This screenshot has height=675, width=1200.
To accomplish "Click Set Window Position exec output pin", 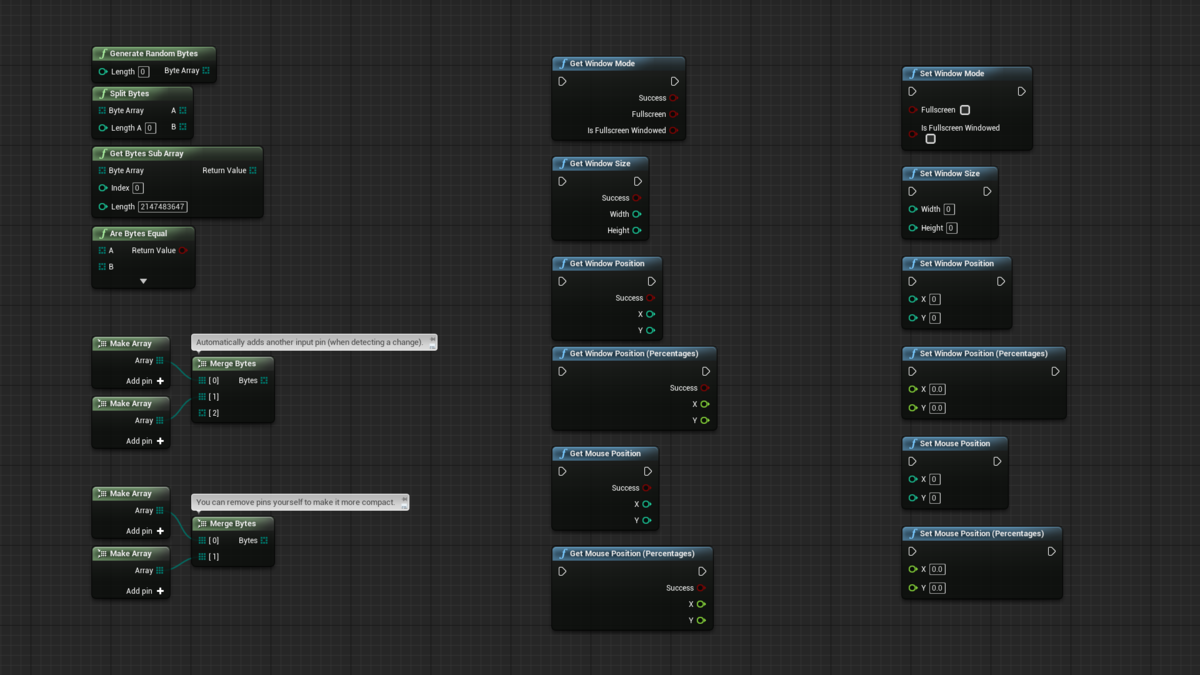I will (x=1001, y=281).
